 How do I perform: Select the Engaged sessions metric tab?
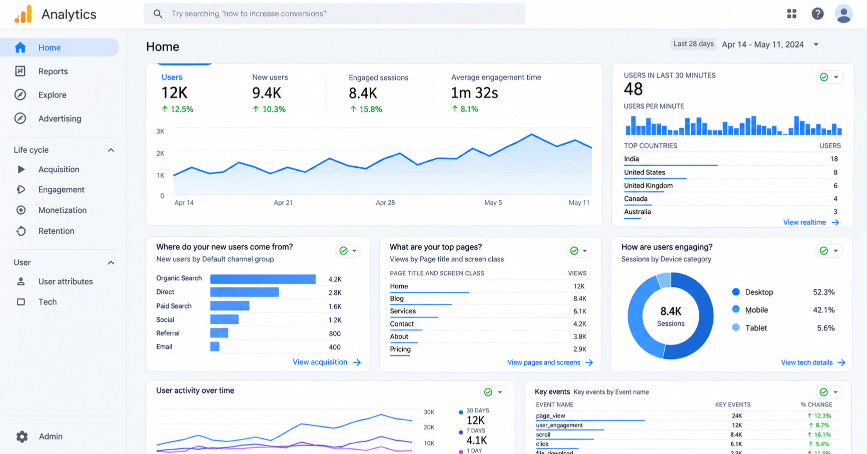pos(378,93)
